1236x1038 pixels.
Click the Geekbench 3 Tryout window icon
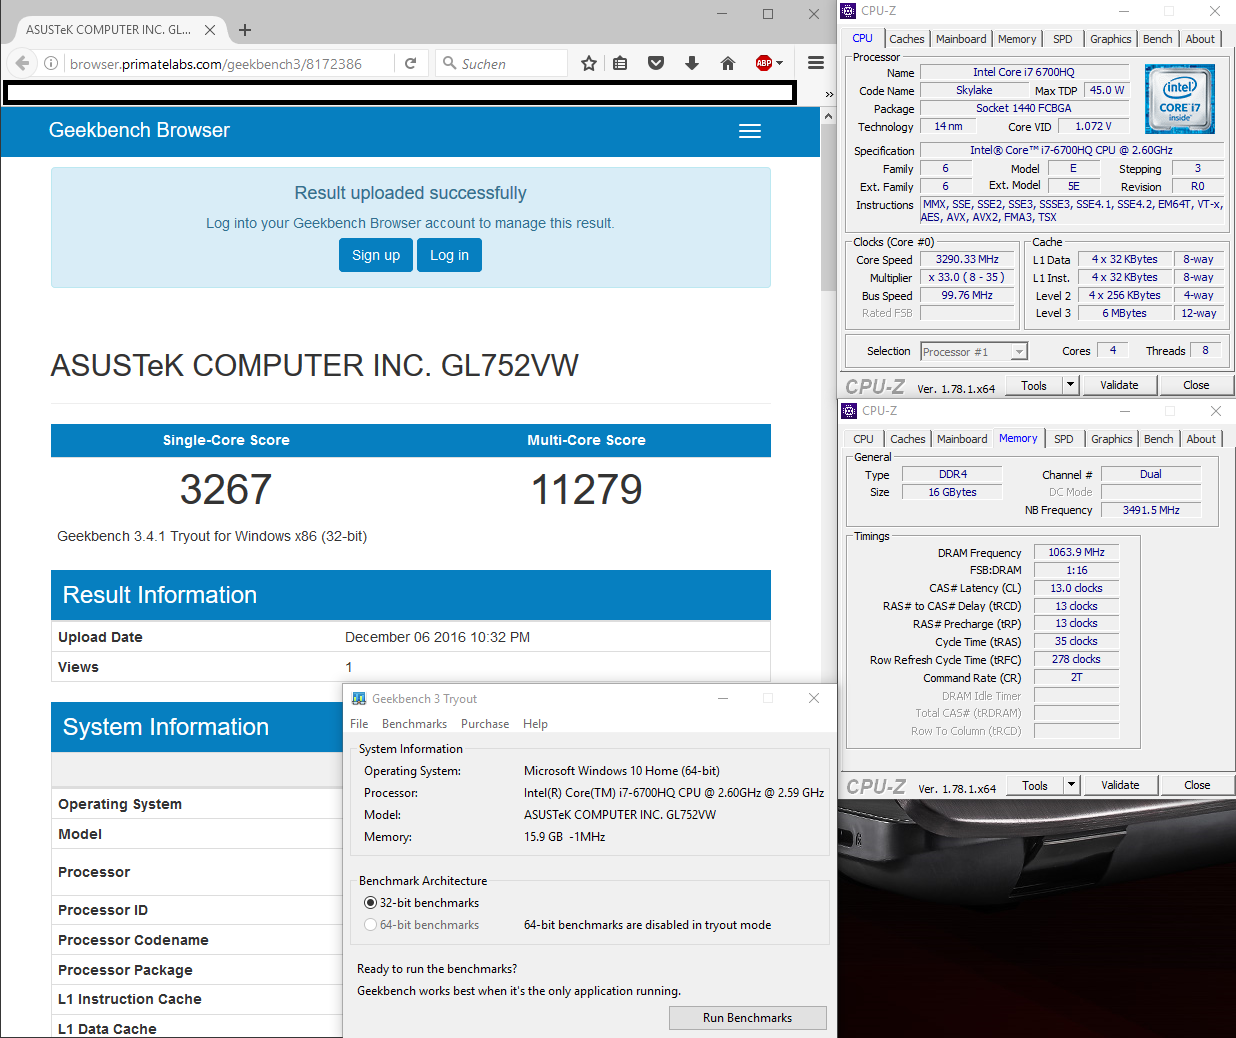click(x=359, y=699)
